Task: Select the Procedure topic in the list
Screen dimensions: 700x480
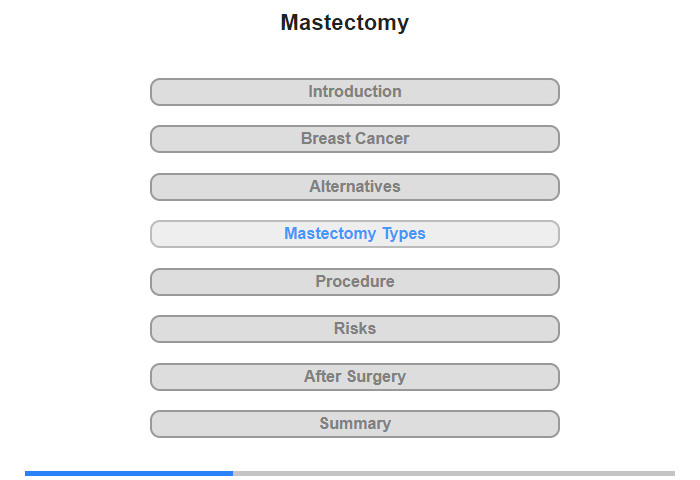Action: (354, 282)
